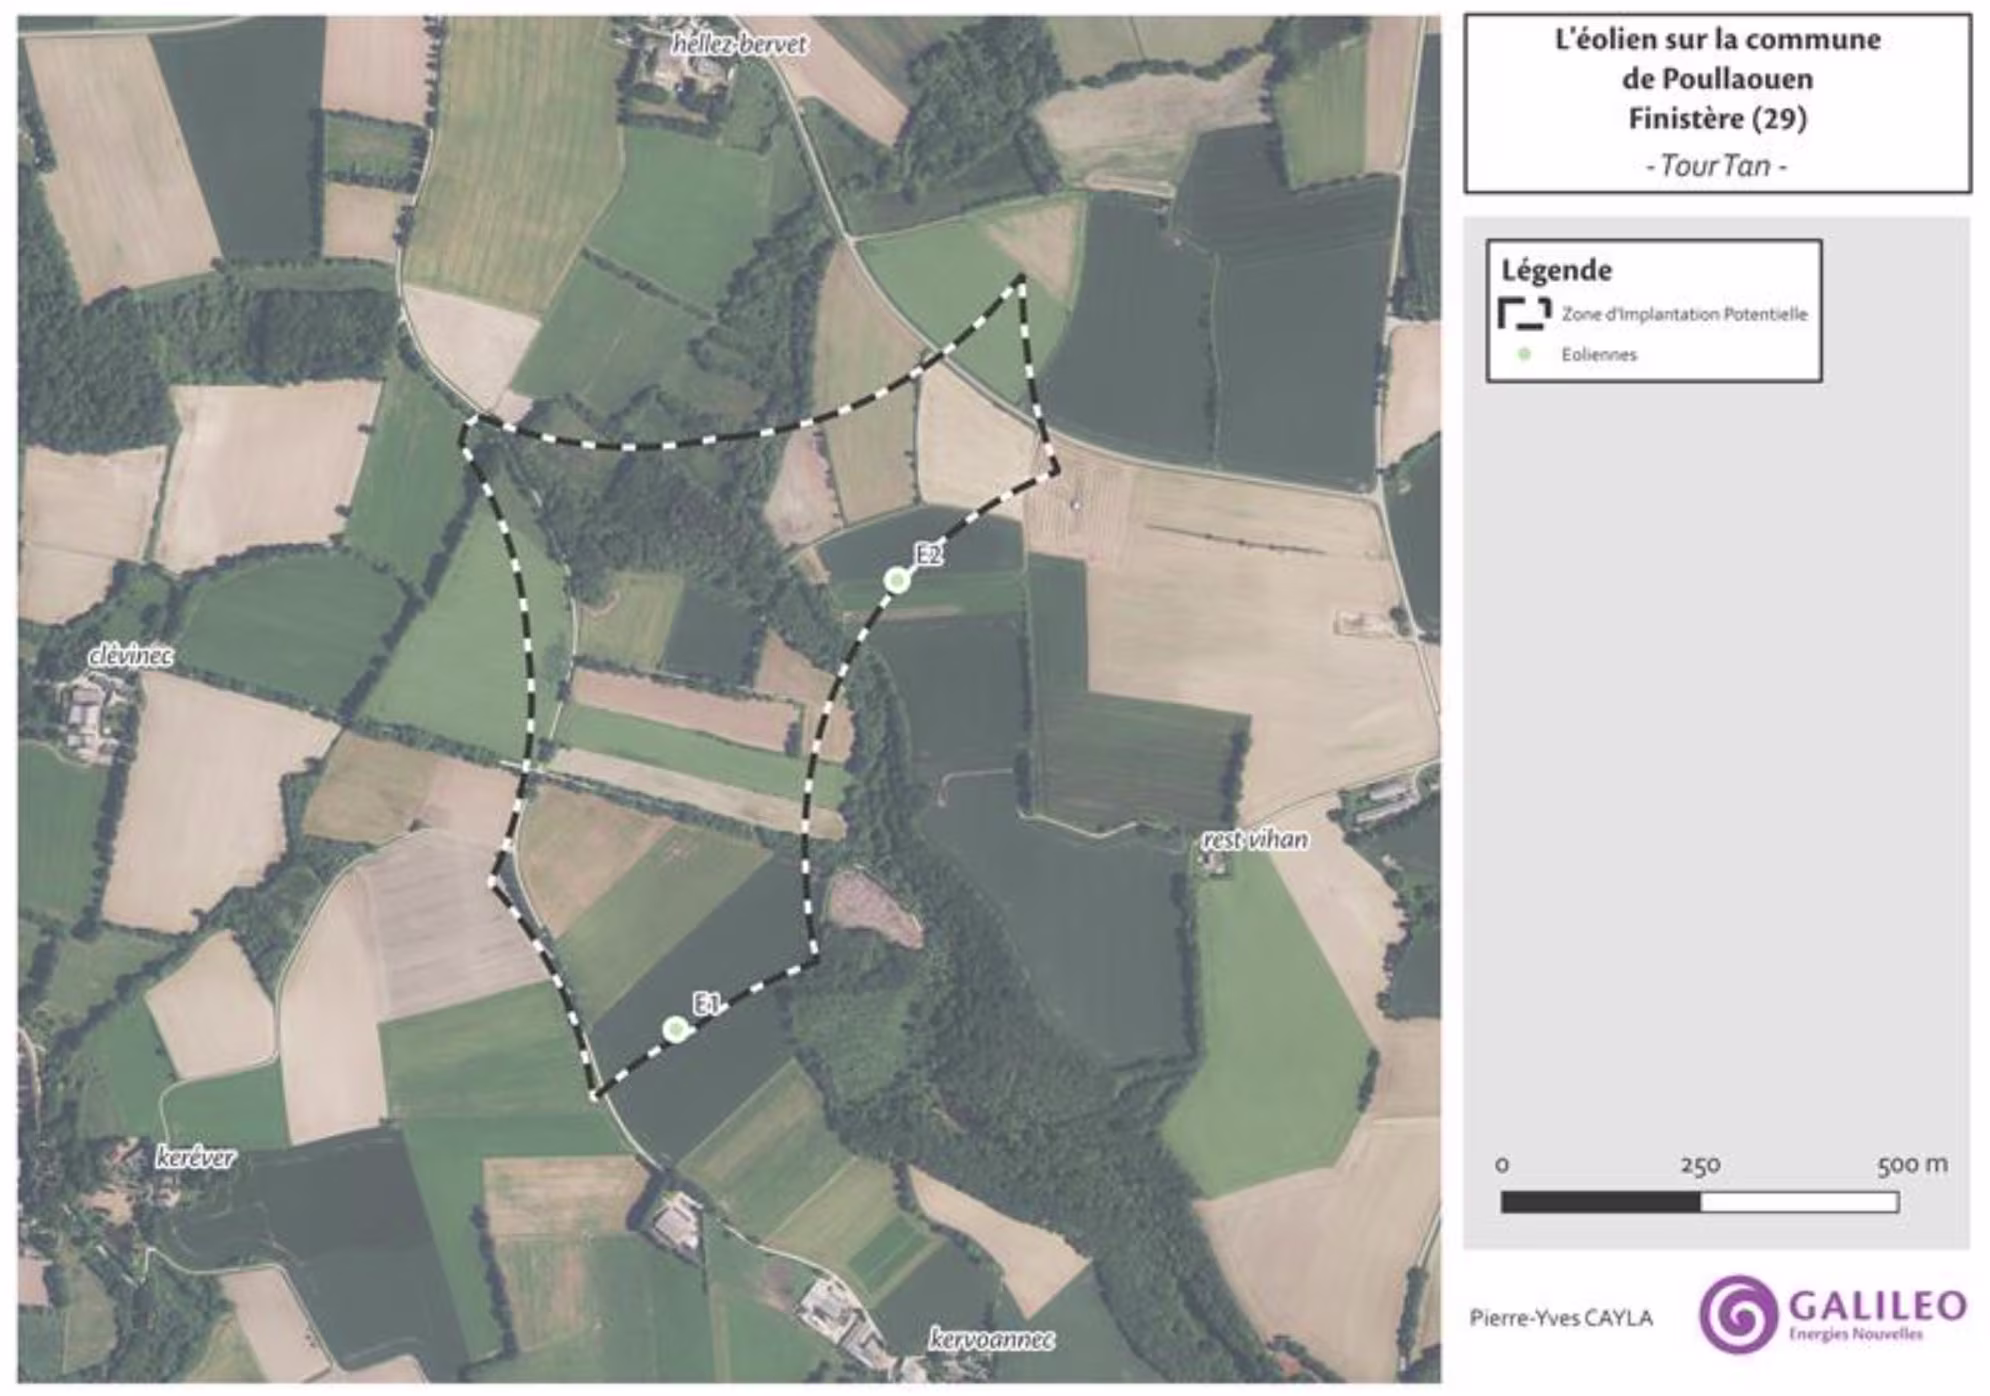Click the 500 m scale label
This screenshot has height=1396, width=1990.
1911,1164
